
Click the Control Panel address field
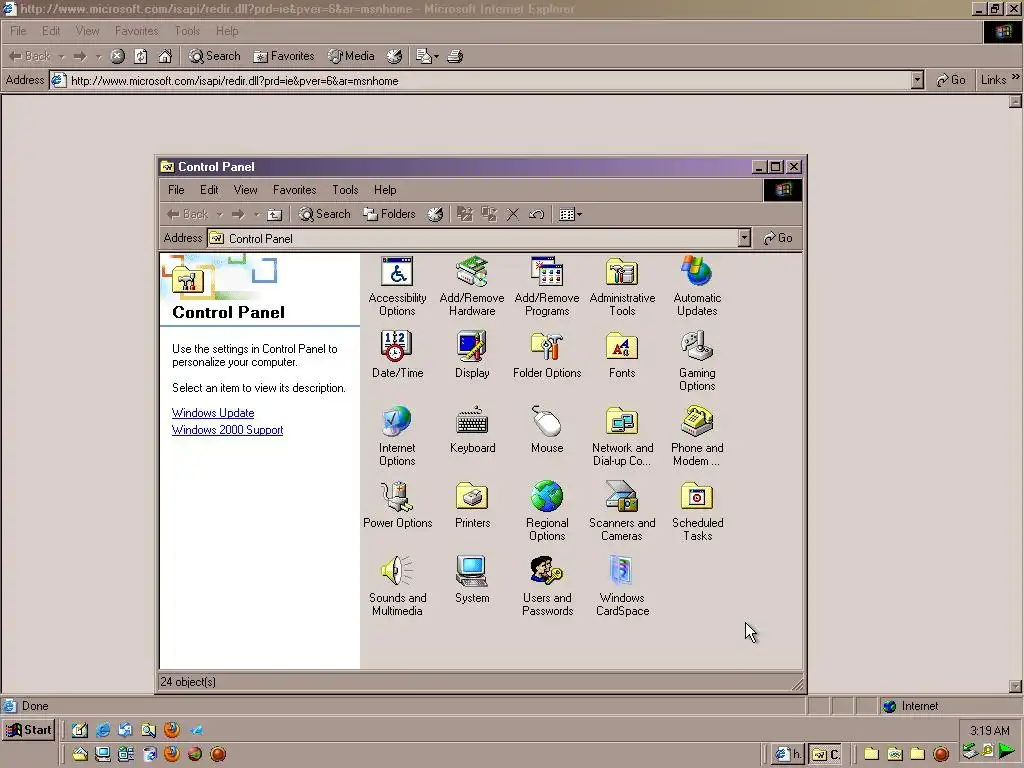point(473,238)
